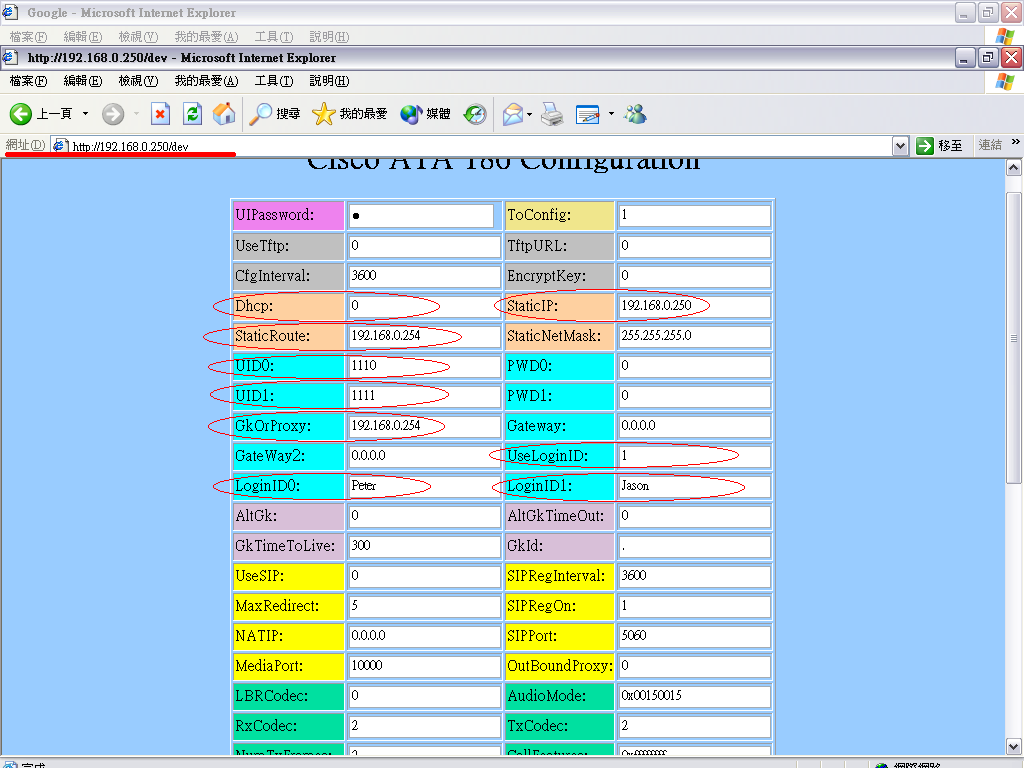
Task: Click the Back arrow toolbar icon
Action: pos(21,114)
